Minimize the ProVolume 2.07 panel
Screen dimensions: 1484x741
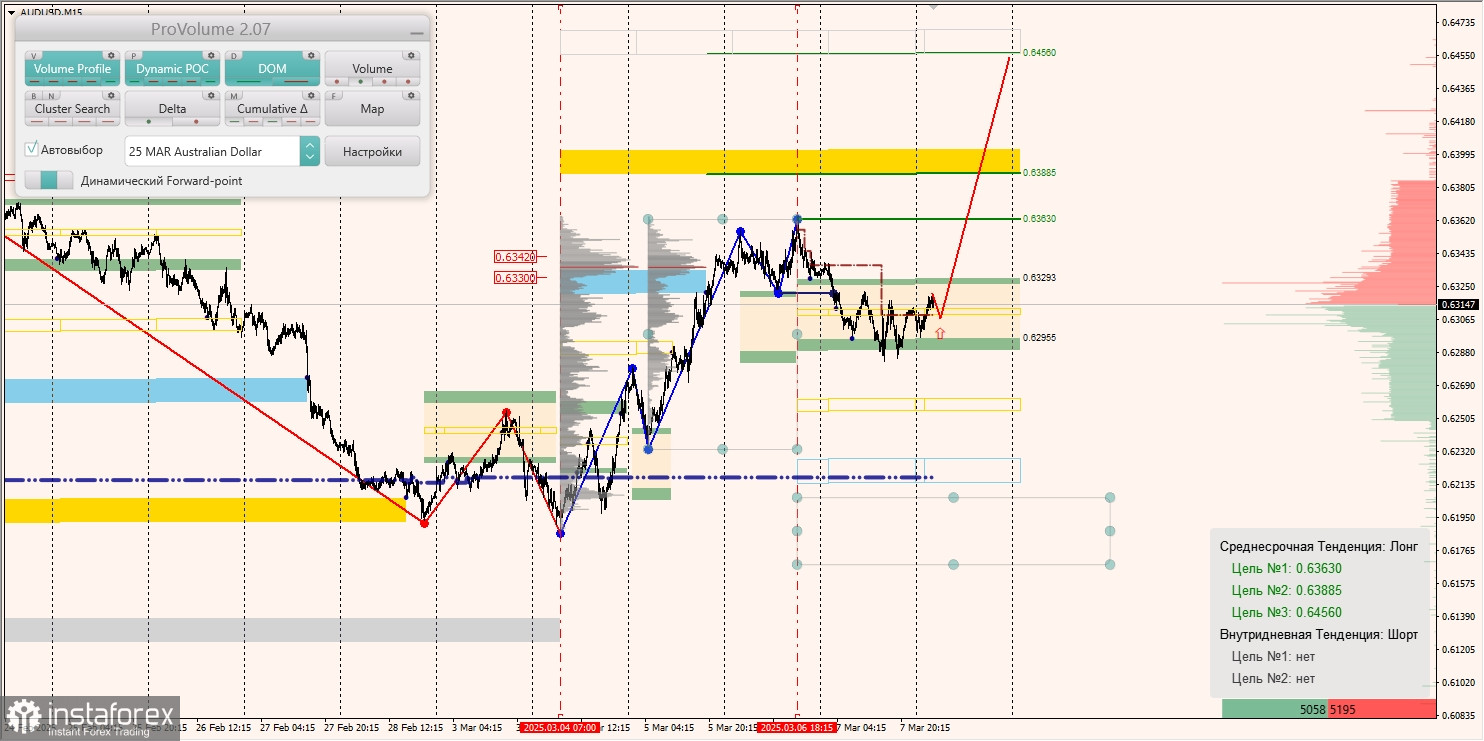[417, 33]
